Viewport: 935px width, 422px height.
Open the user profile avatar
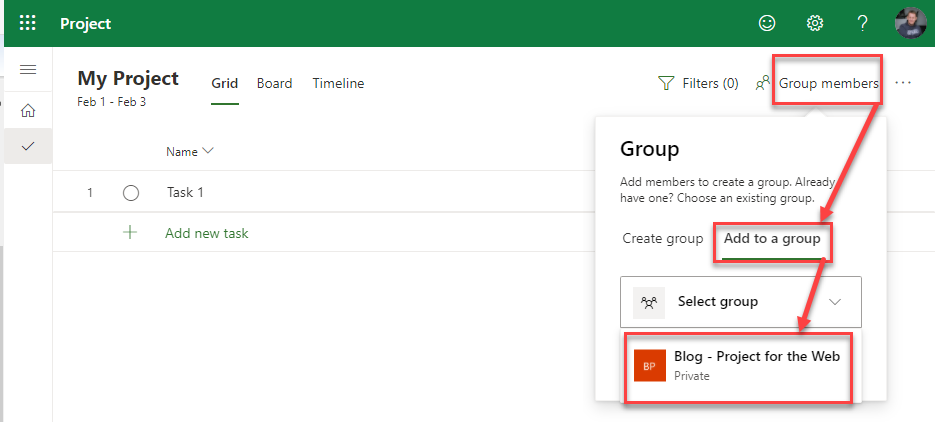point(910,23)
